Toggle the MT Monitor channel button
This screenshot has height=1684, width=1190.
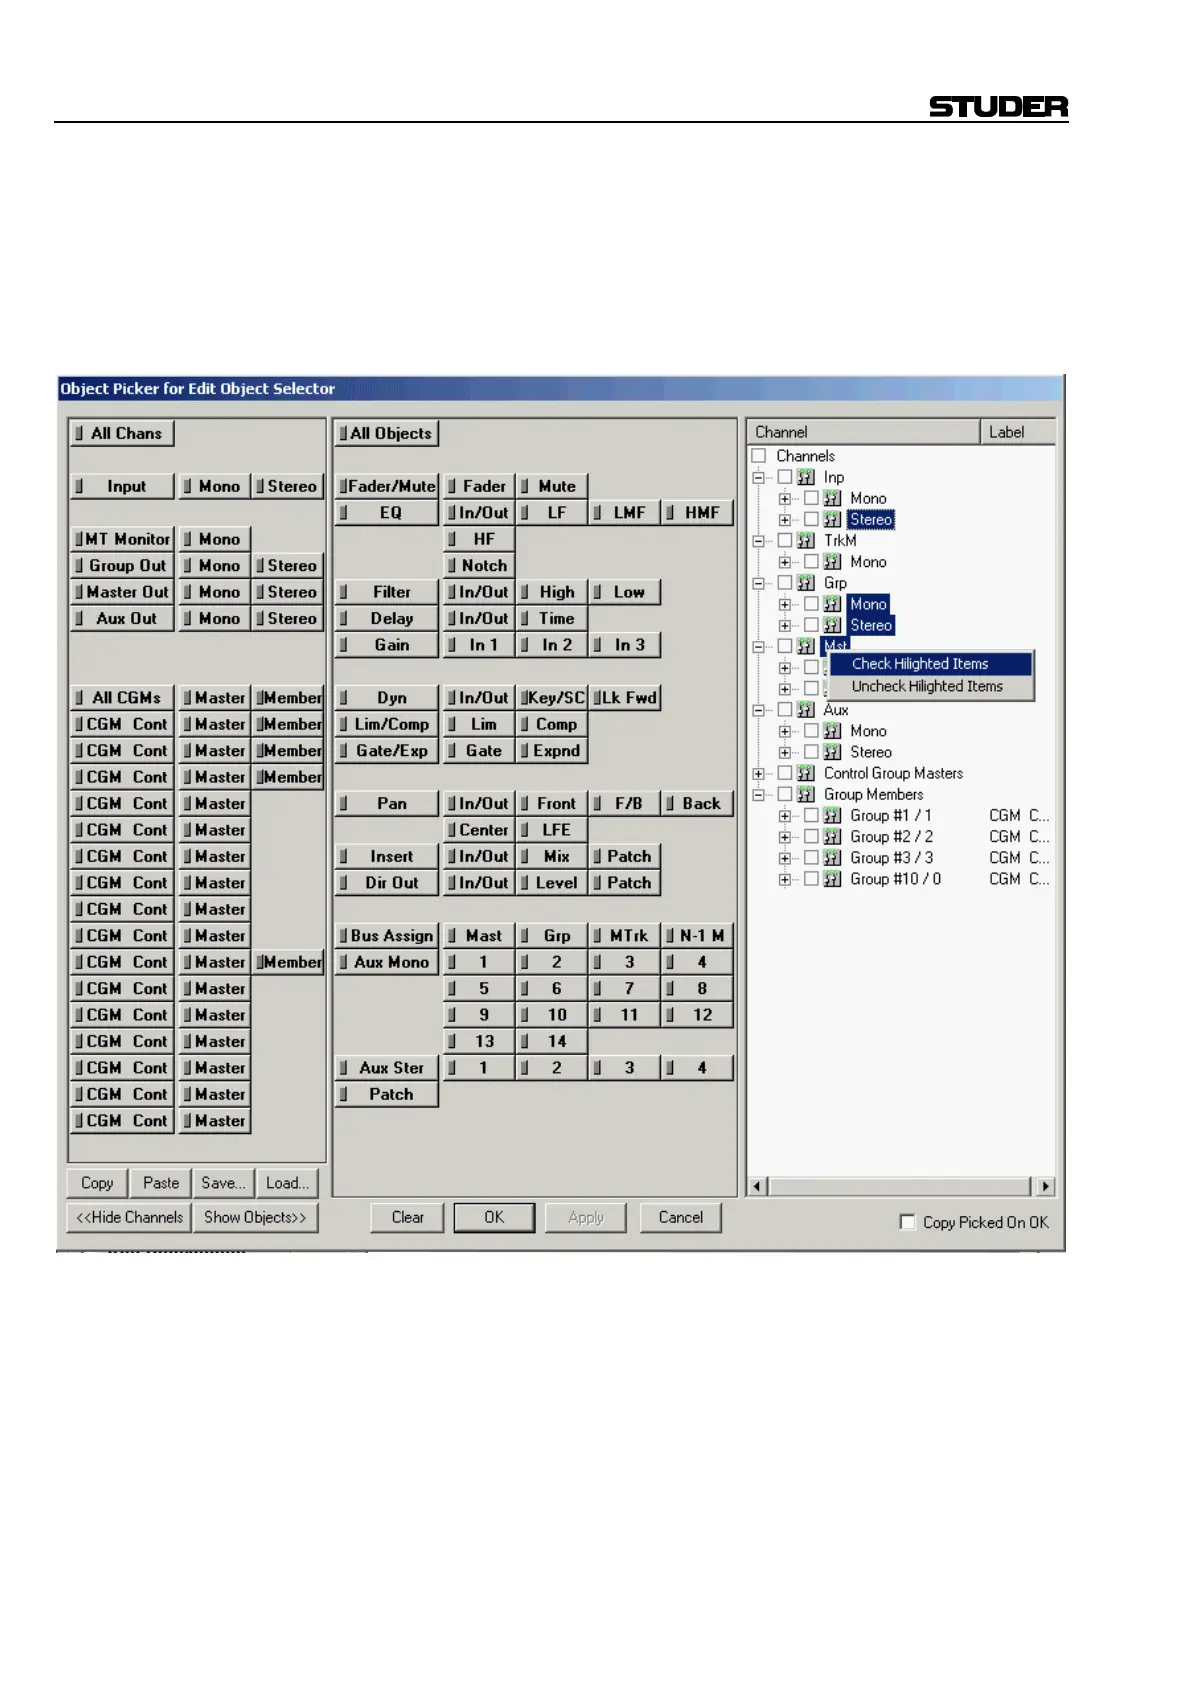point(122,539)
